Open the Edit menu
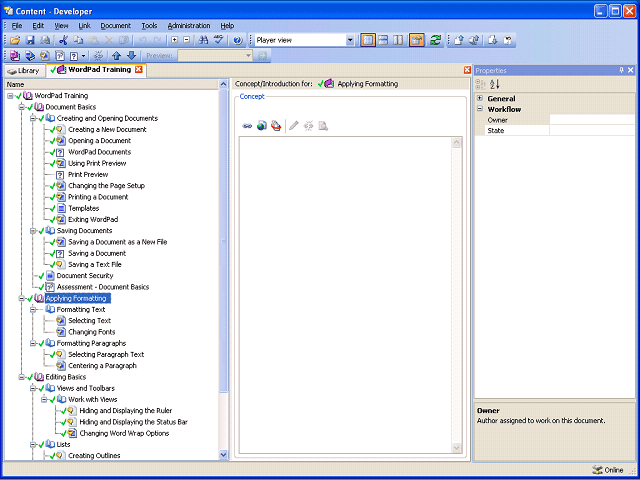 click(38, 26)
